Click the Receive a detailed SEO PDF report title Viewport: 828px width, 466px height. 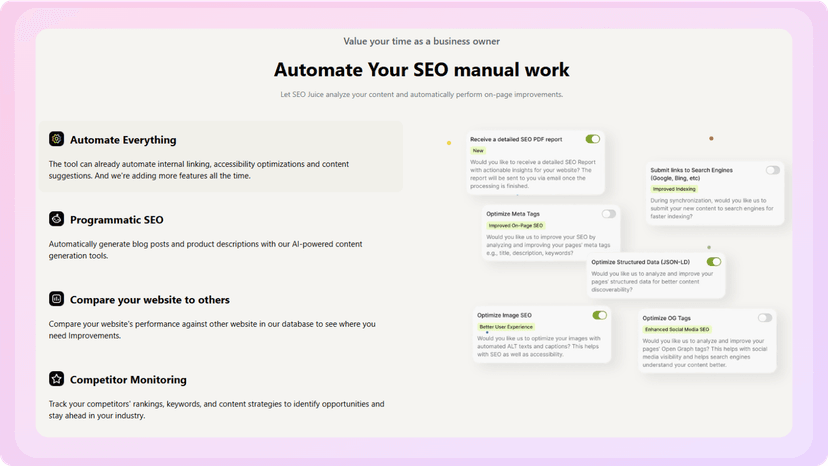pyautogui.click(x=516, y=139)
